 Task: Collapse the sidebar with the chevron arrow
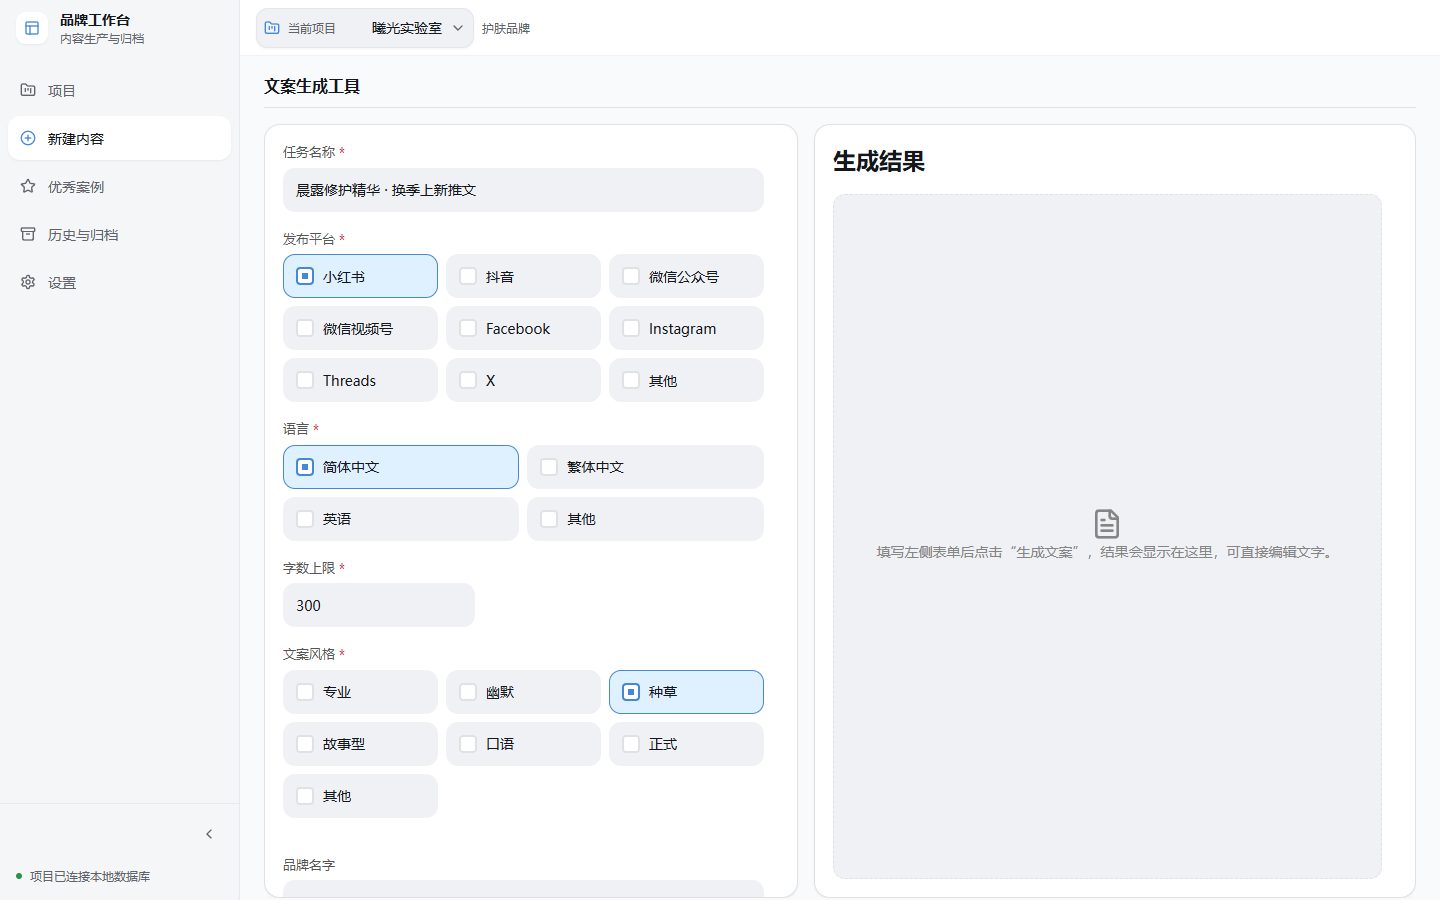209,834
